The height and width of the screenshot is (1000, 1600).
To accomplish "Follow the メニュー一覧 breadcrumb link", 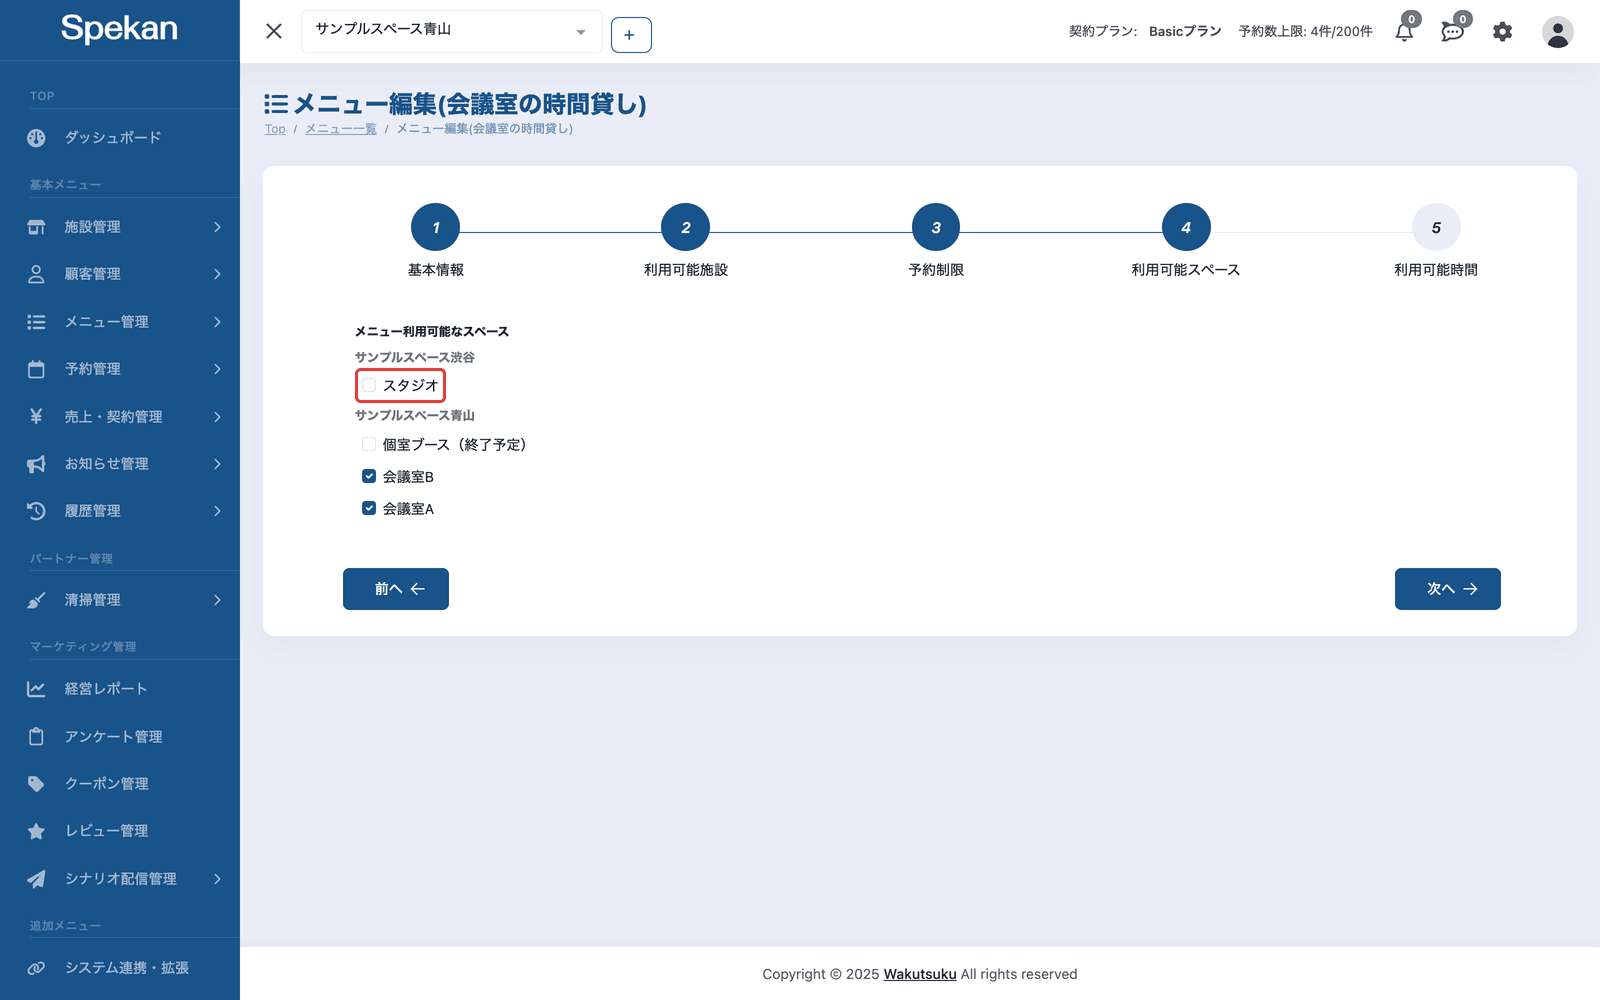I will [341, 129].
